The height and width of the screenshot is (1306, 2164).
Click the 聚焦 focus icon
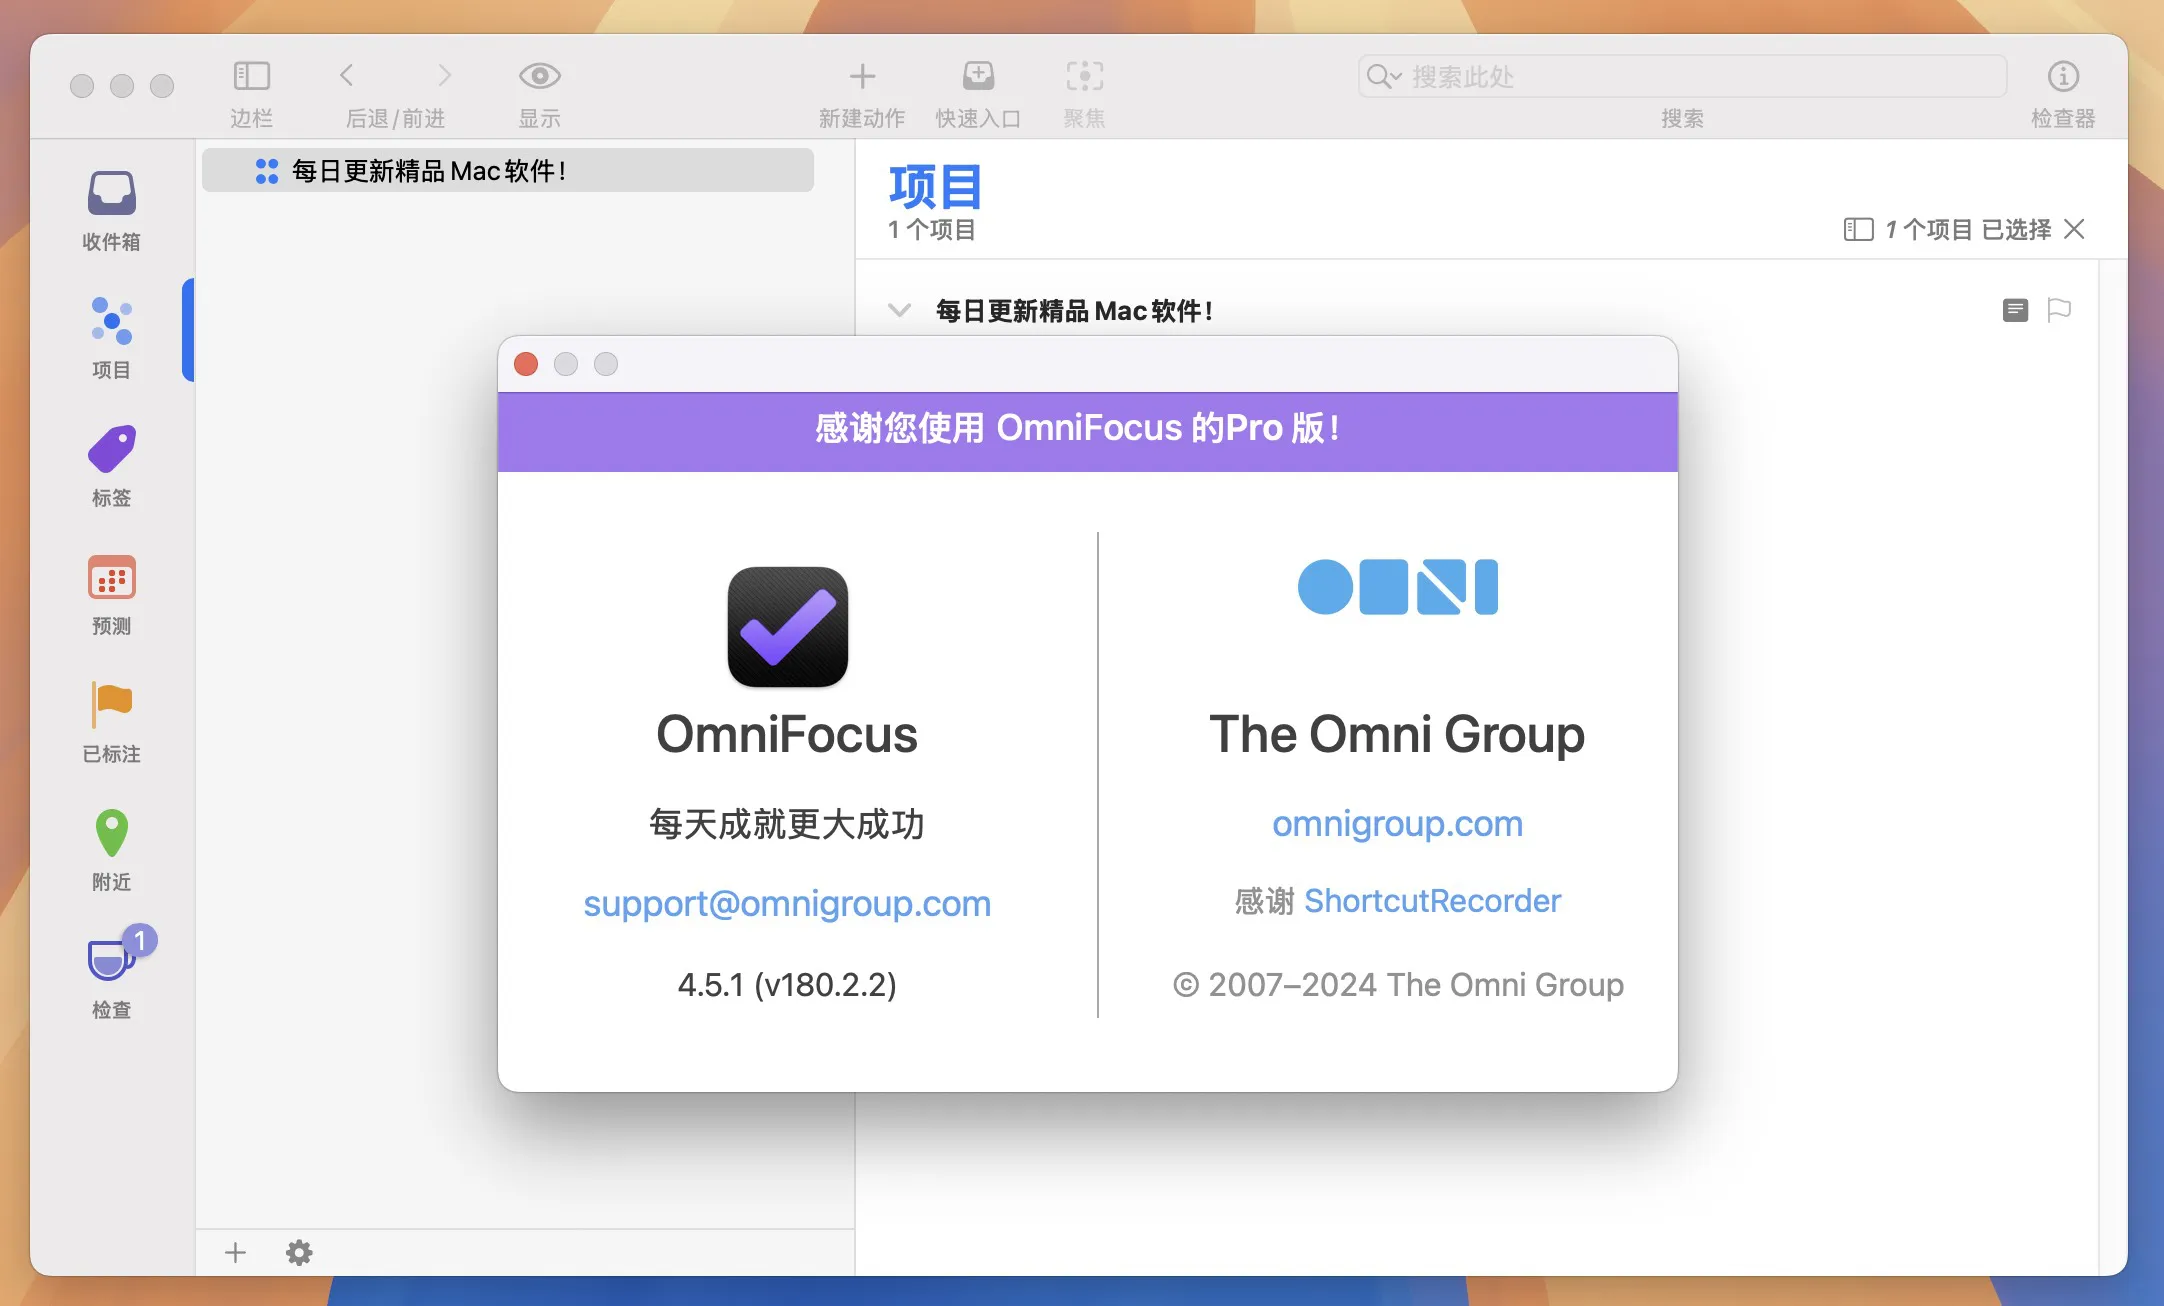(x=1084, y=76)
